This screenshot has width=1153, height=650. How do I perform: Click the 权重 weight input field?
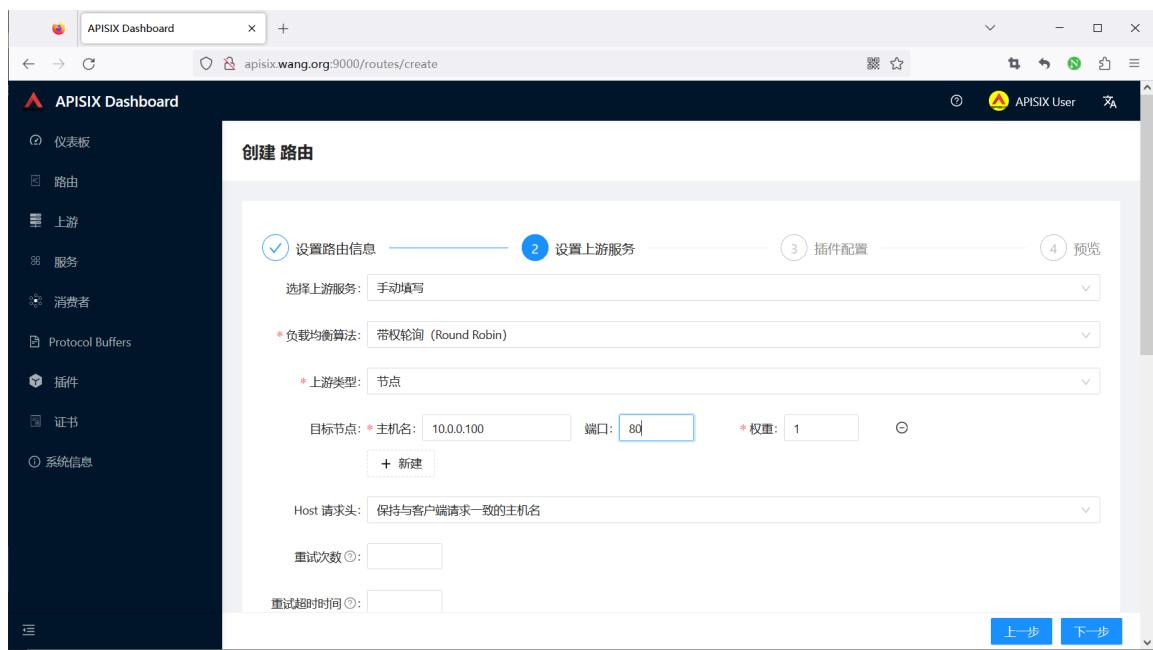(821, 428)
